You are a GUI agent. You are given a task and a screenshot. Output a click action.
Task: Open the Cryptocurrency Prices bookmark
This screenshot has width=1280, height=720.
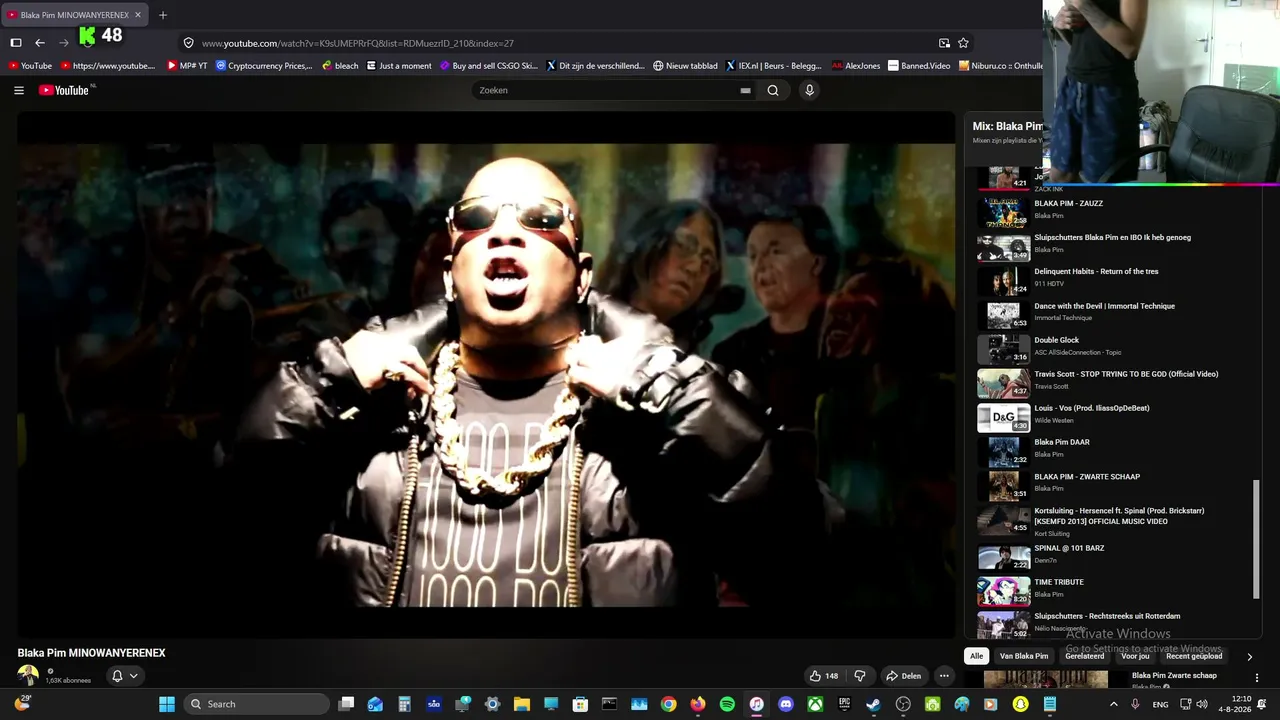264,66
